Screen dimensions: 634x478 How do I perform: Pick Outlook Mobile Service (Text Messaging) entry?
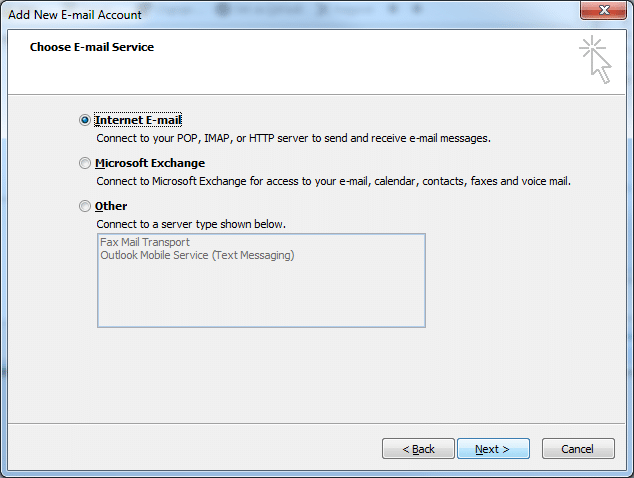(197, 255)
